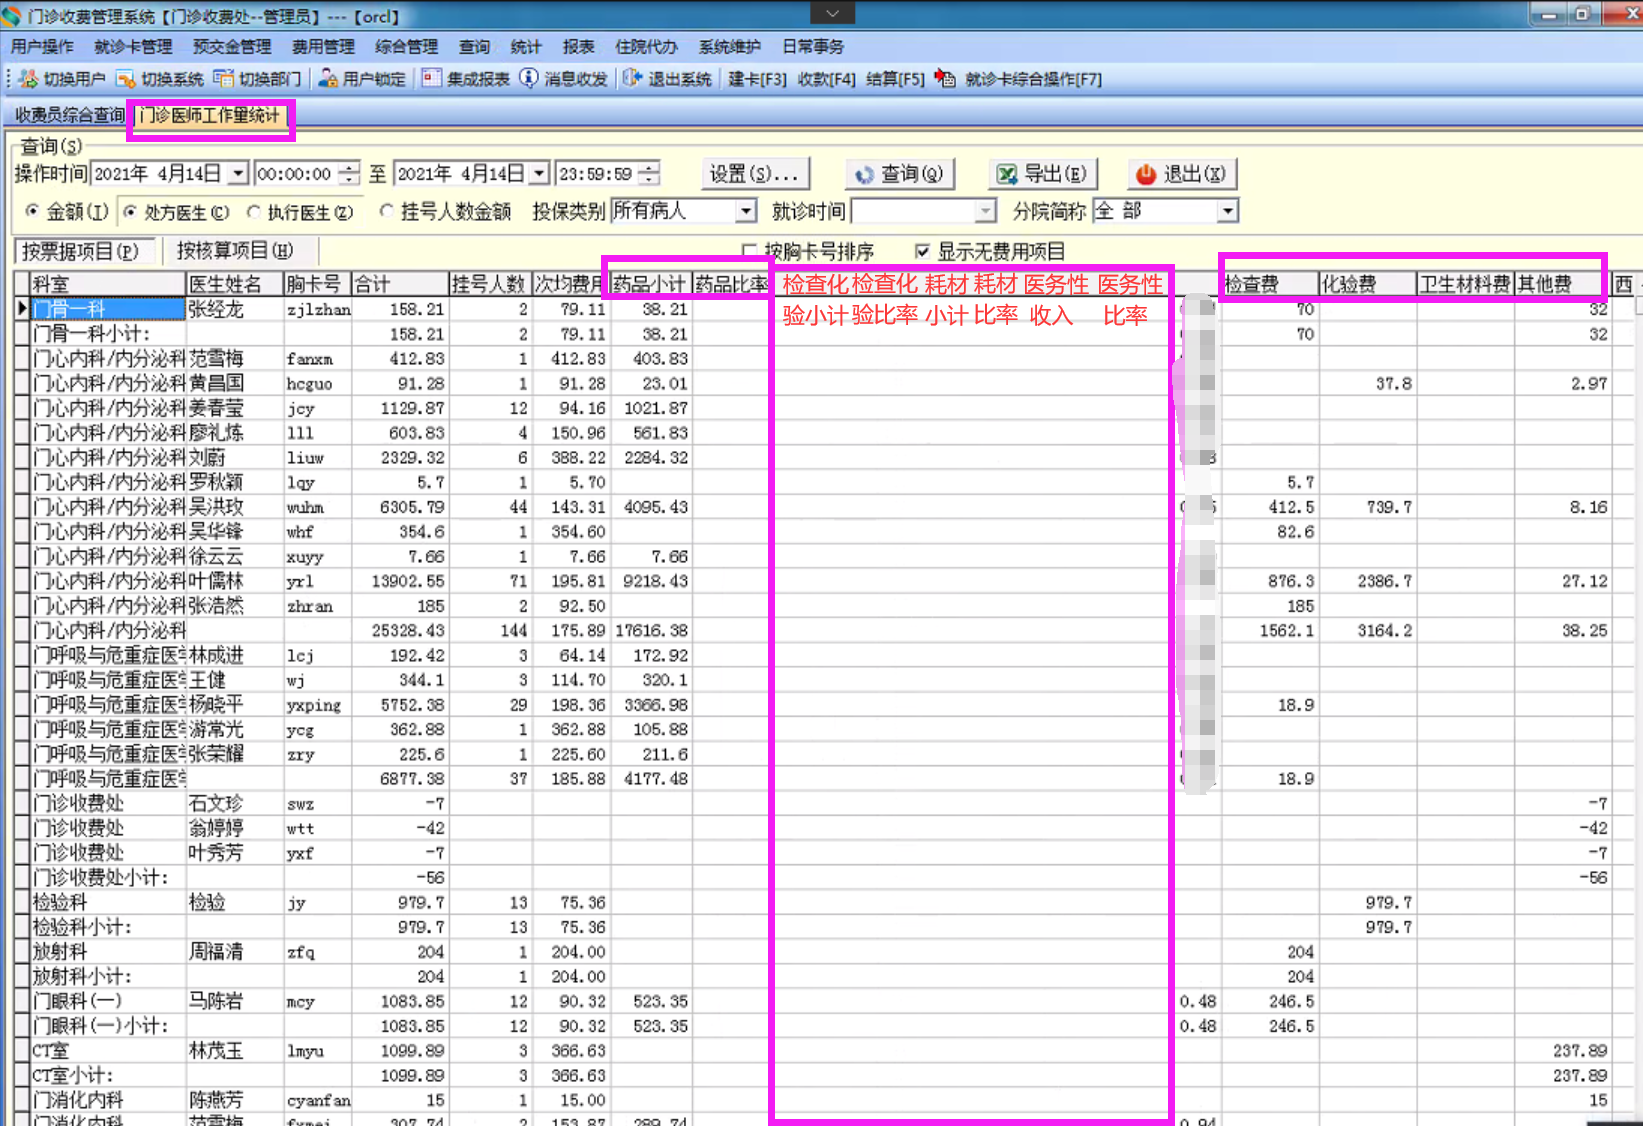Image resolution: width=1643 pixels, height=1126 pixels.
Task: Open 消息收发 messaging icon
Action: [529, 78]
